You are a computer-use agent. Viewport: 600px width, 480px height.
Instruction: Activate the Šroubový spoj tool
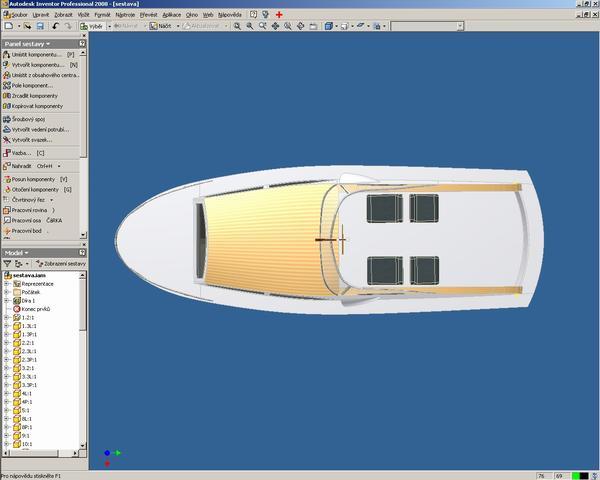coord(30,119)
